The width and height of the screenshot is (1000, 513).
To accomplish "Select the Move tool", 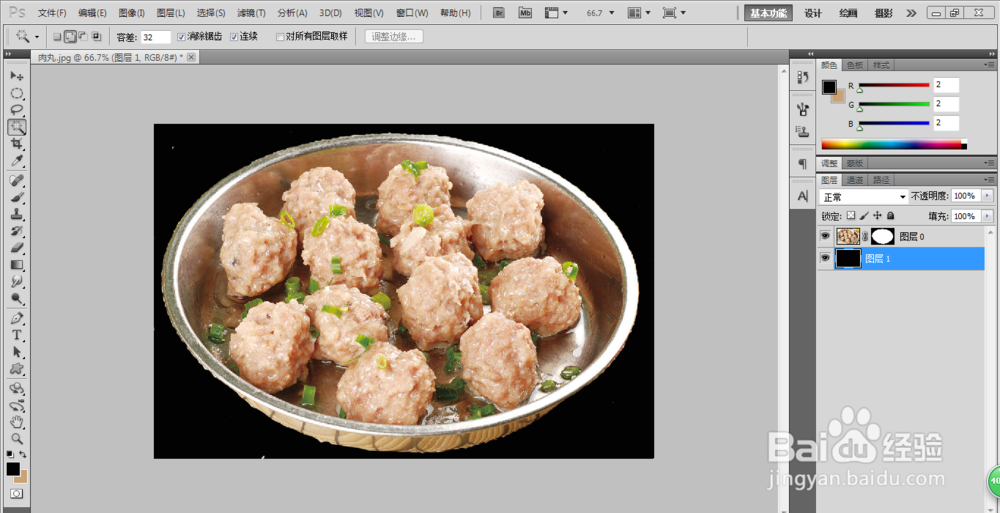I will [x=17, y=77].
